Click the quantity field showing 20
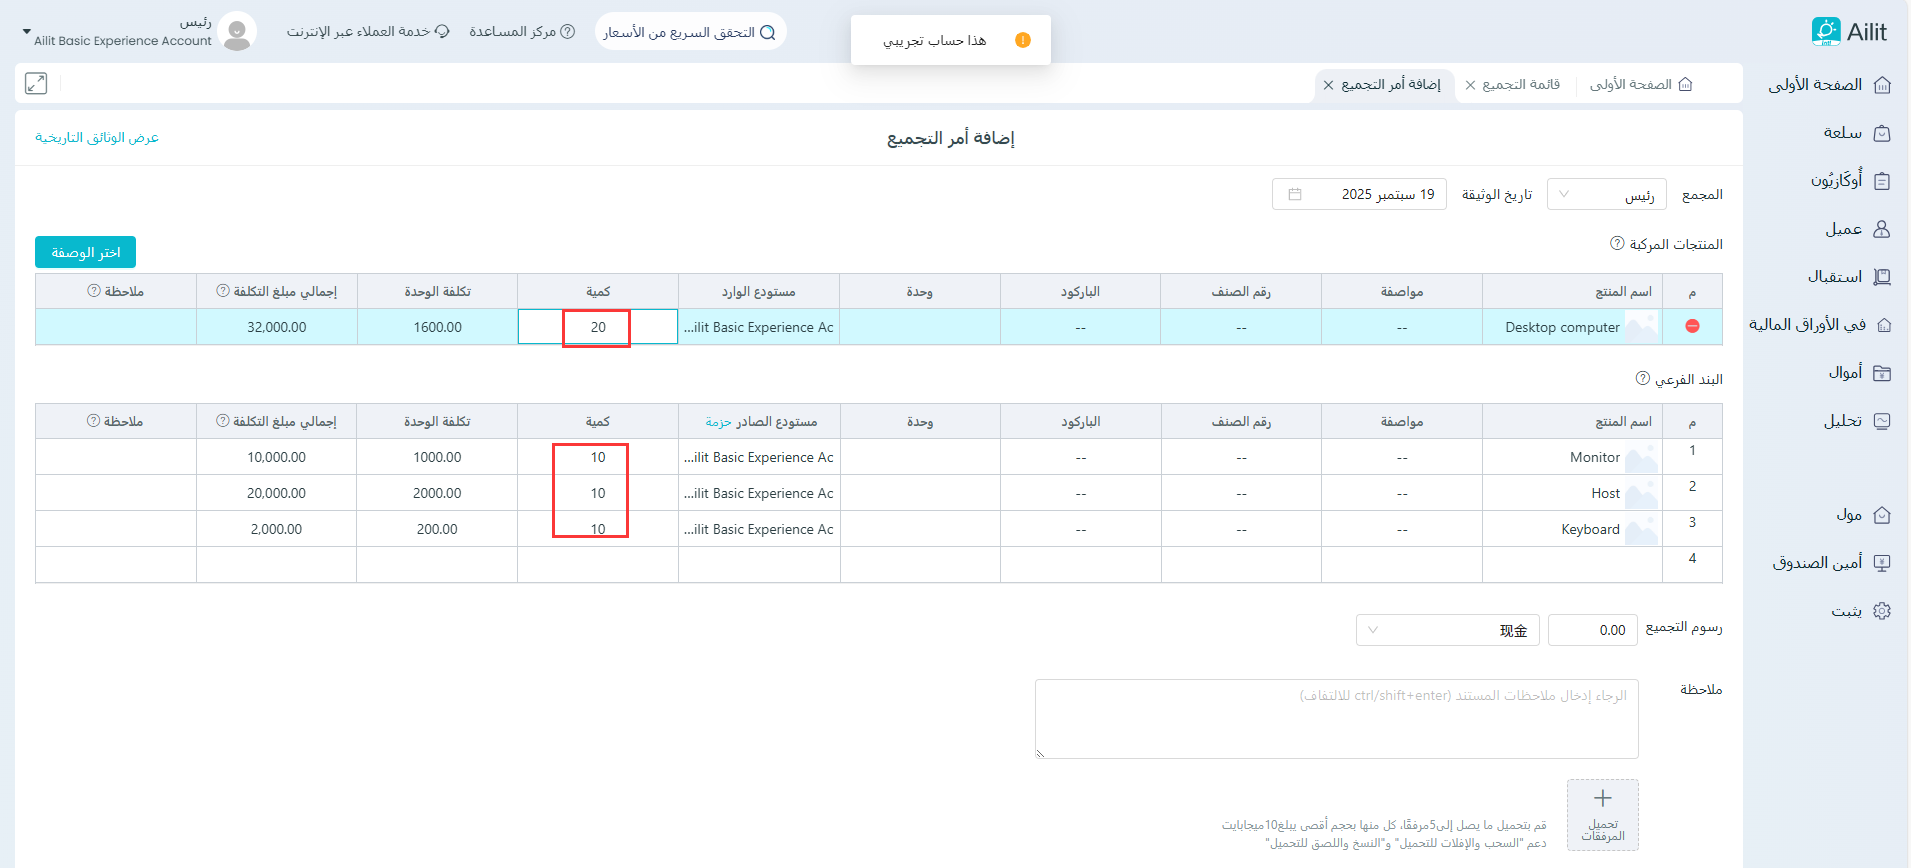The height and width of the screenshot is (868, 1911). pyautogui.click(x=598, y=327)
